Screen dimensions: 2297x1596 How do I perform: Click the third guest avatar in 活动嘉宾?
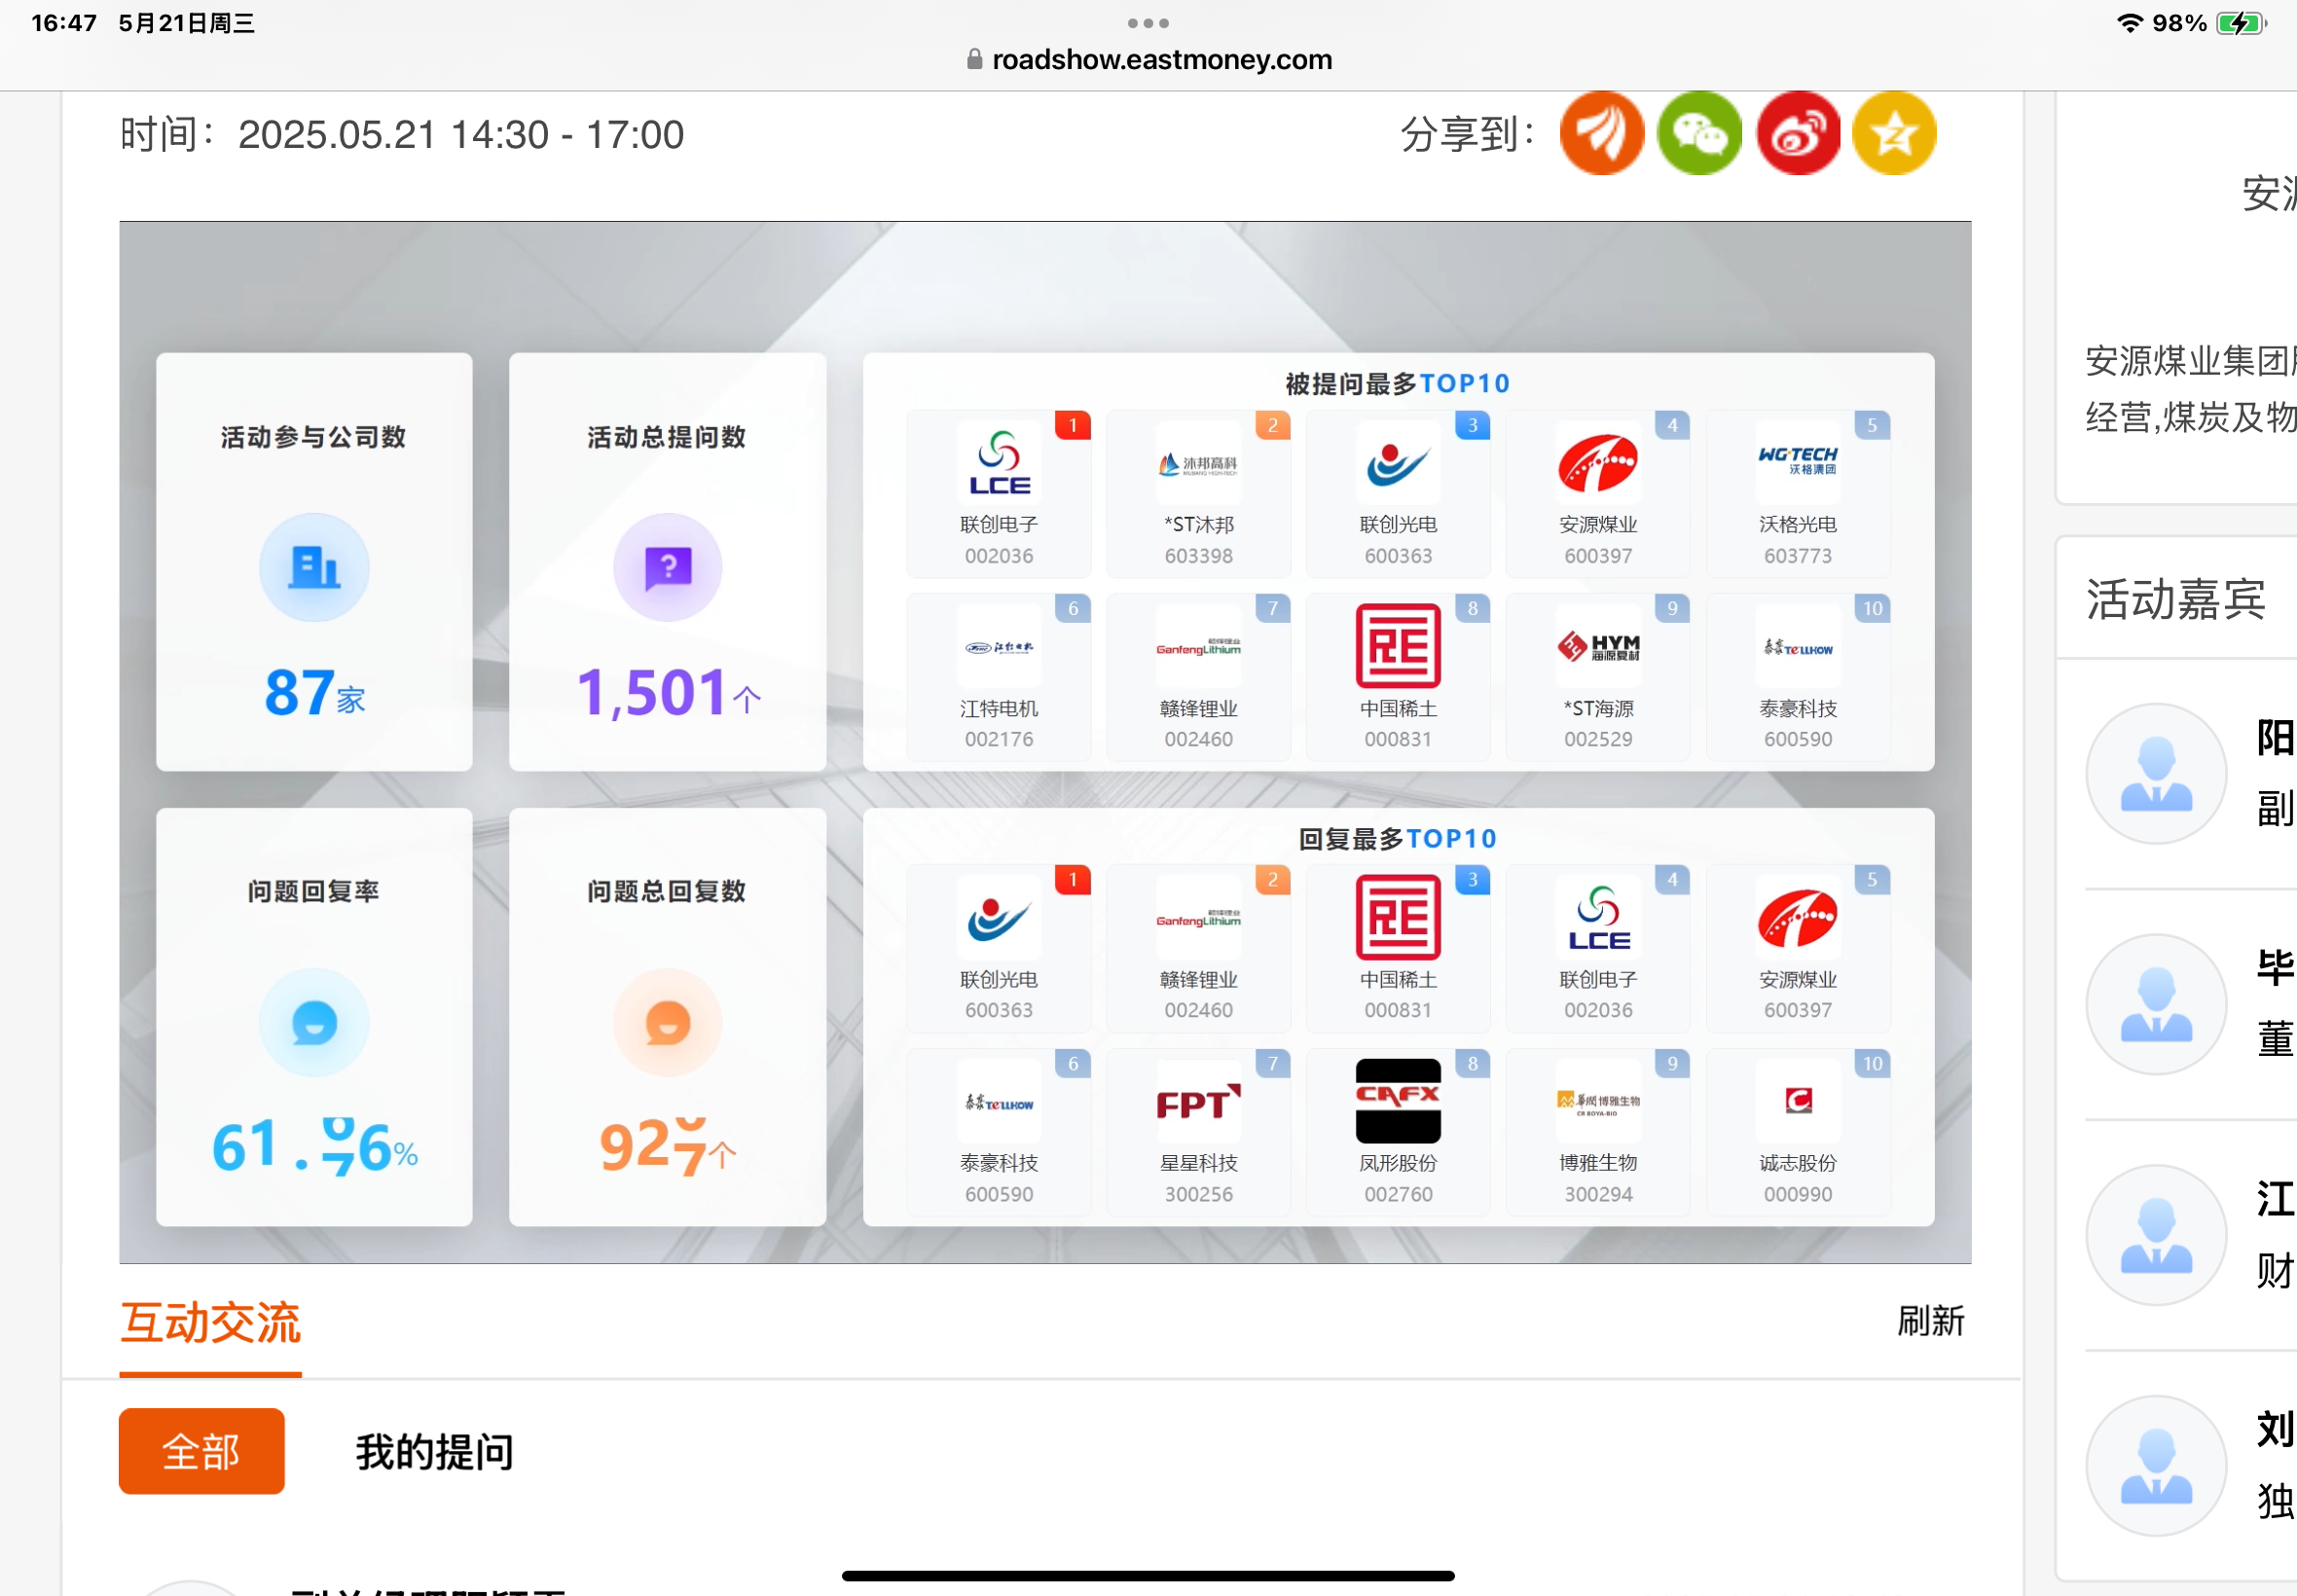pos(2156,1235)
